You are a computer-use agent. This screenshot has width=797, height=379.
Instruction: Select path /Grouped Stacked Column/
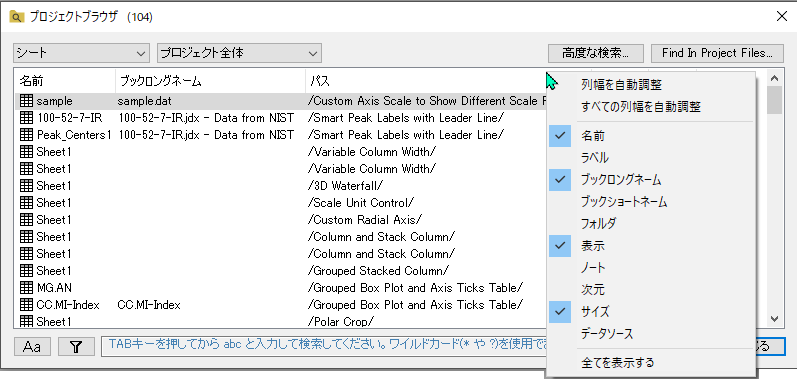378,271
